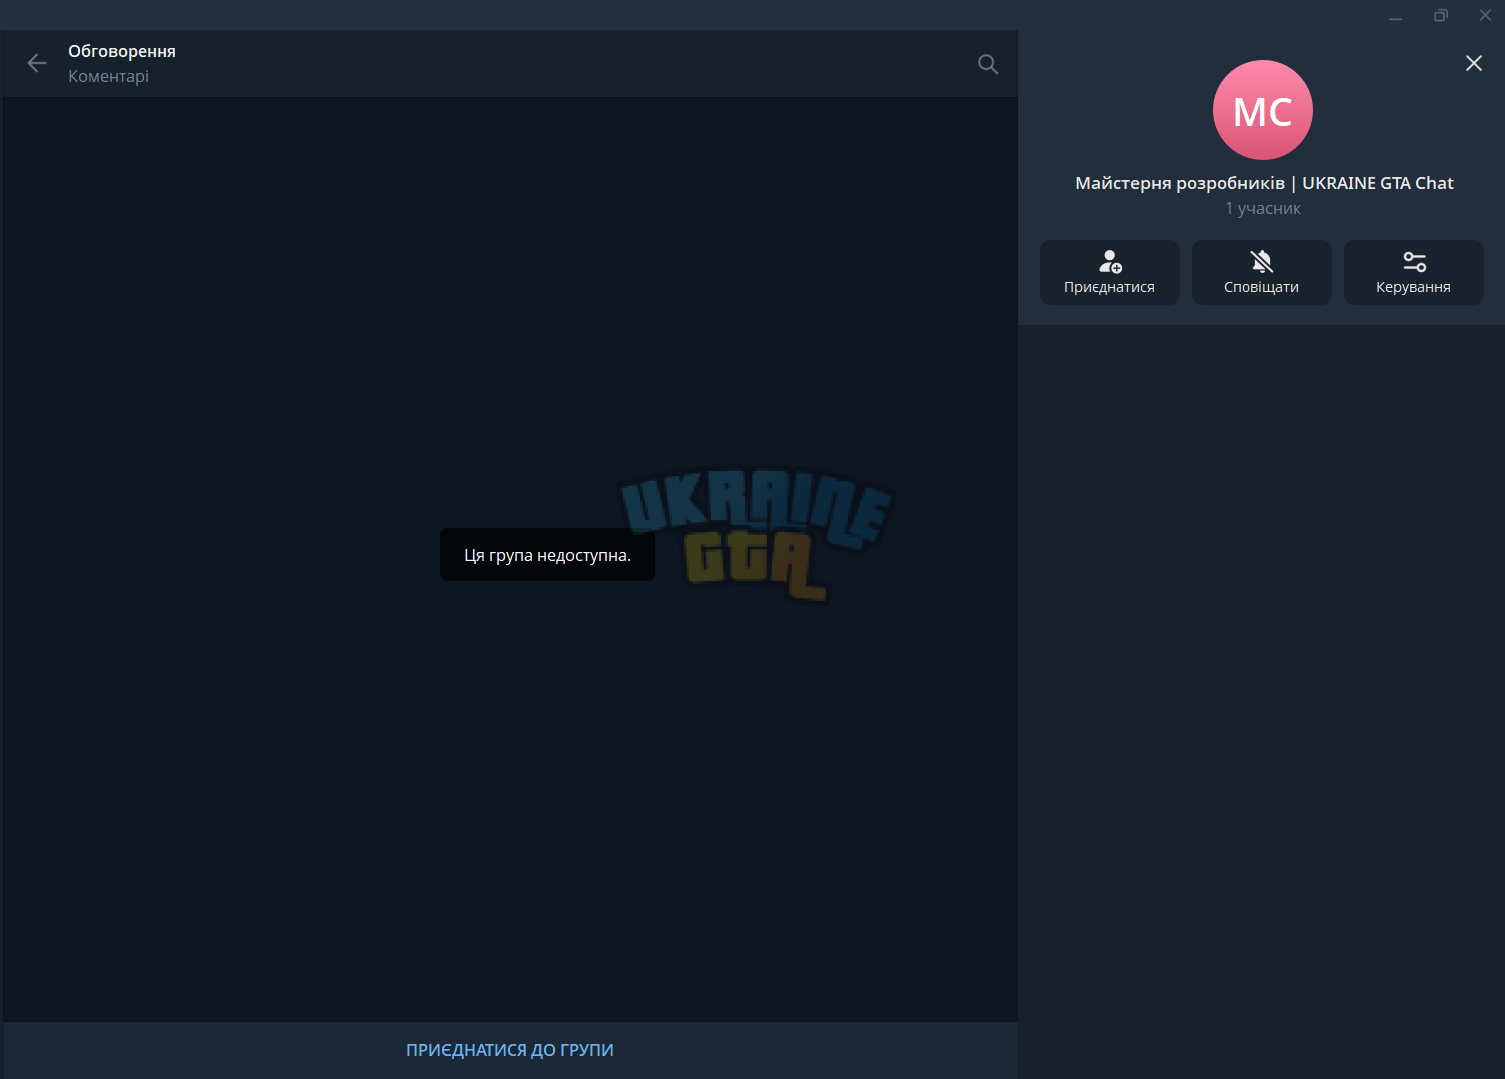Screen dimensions: 1505x1079
Task: Open search in the discussion header
Action: coord(988,64)
